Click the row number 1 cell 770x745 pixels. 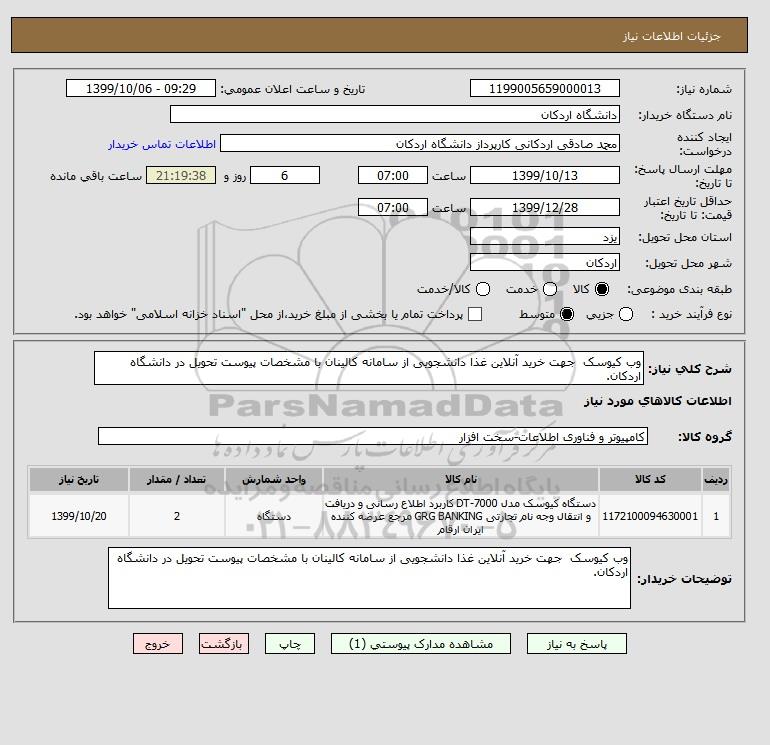tap(716, 516)
